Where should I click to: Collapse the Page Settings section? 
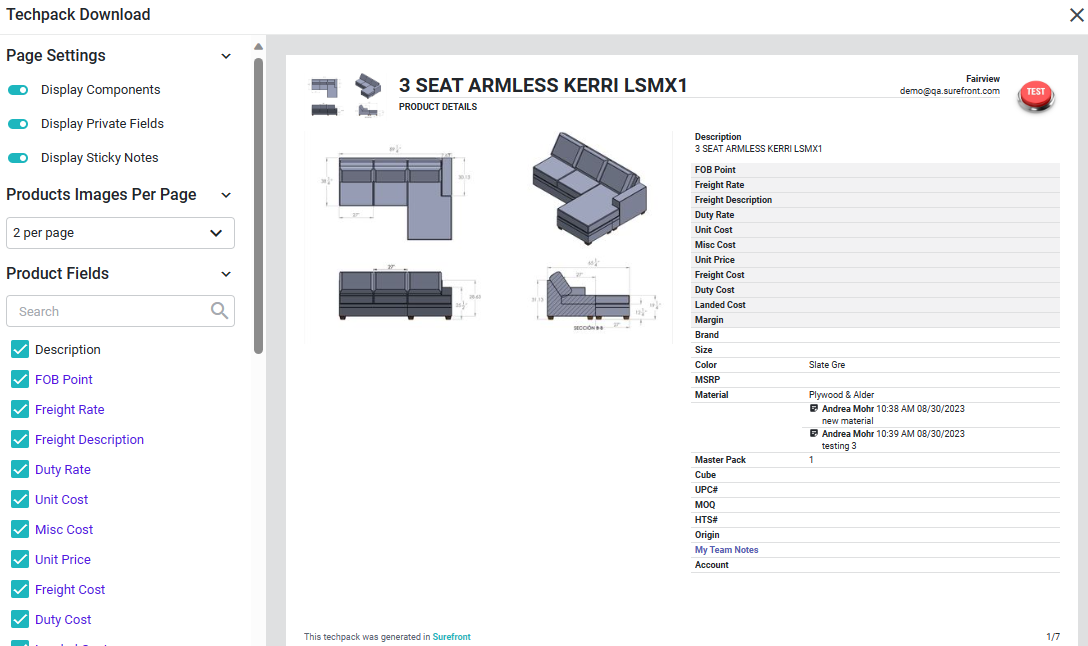226,56
